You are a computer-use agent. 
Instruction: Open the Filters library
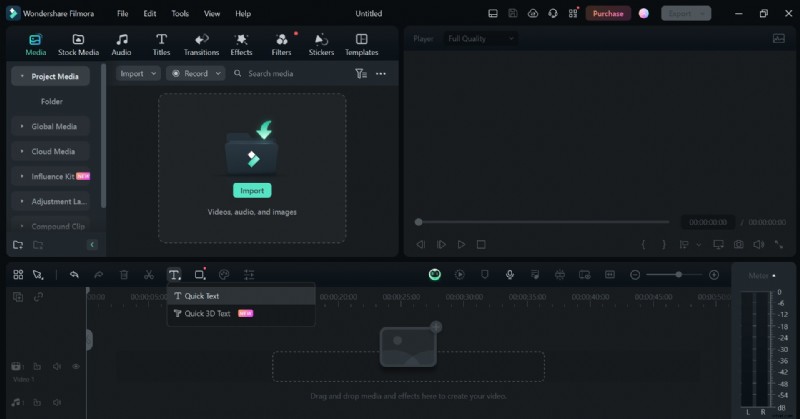pos(281,44)
